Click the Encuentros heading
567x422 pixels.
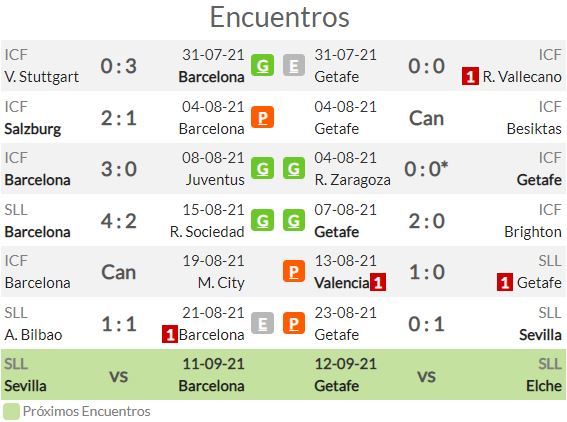tap(280, 17)
